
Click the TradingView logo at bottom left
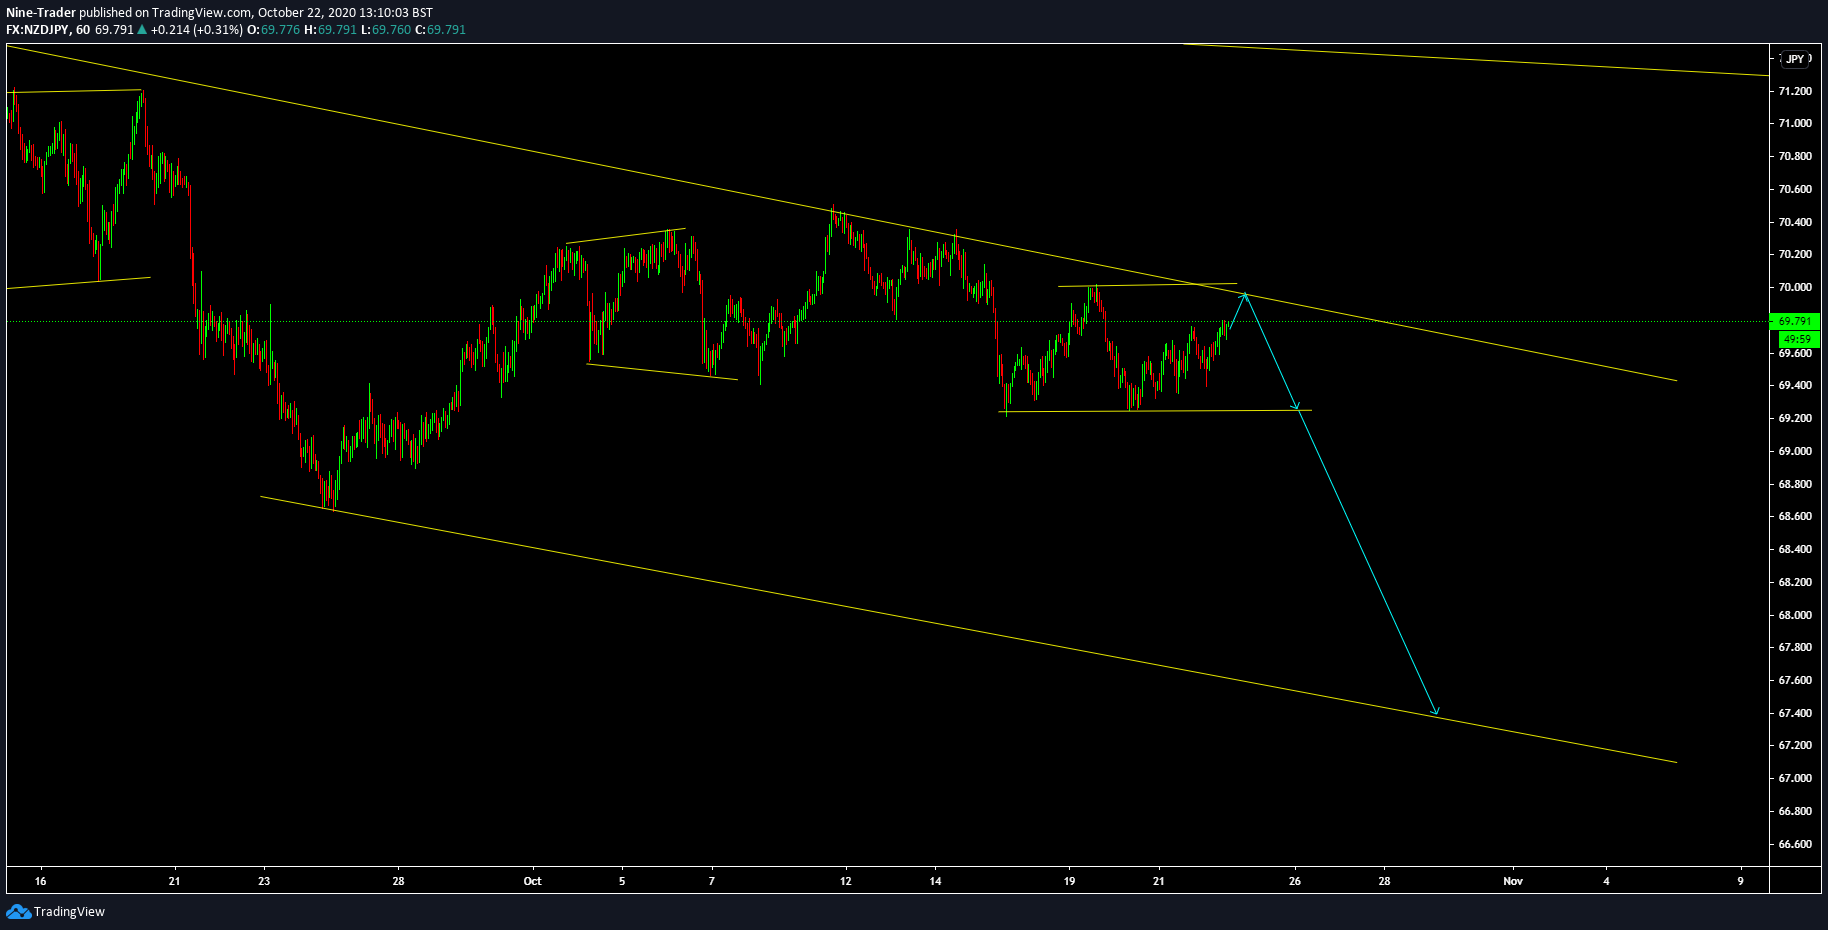pyautogui.click(x=55, y=911)
